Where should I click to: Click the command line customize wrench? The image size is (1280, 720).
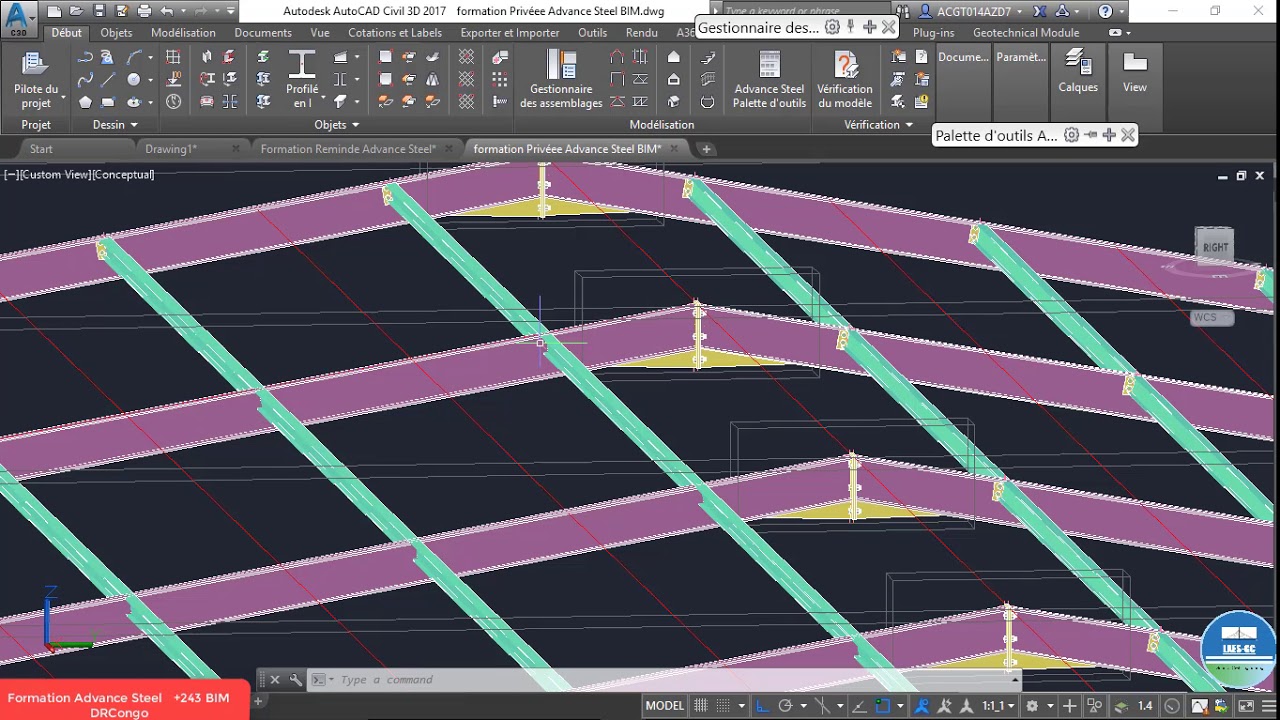click(x=295, y=680)
